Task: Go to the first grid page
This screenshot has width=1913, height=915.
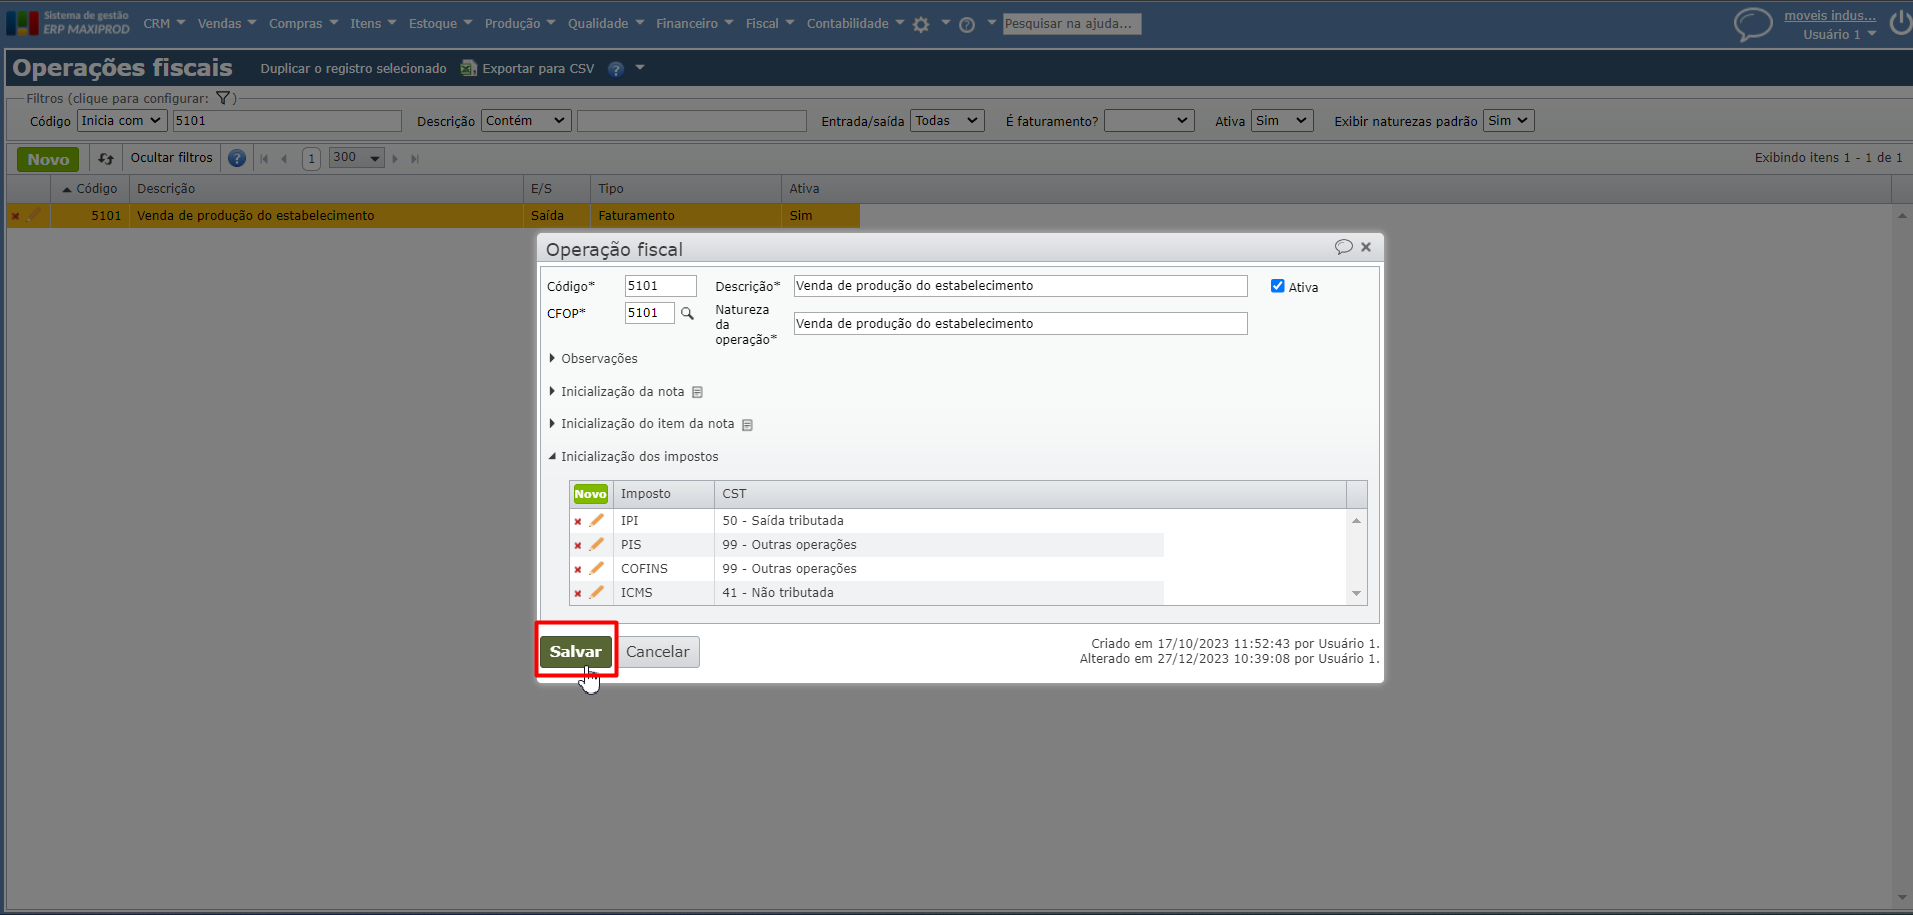Action: (264, 158)
